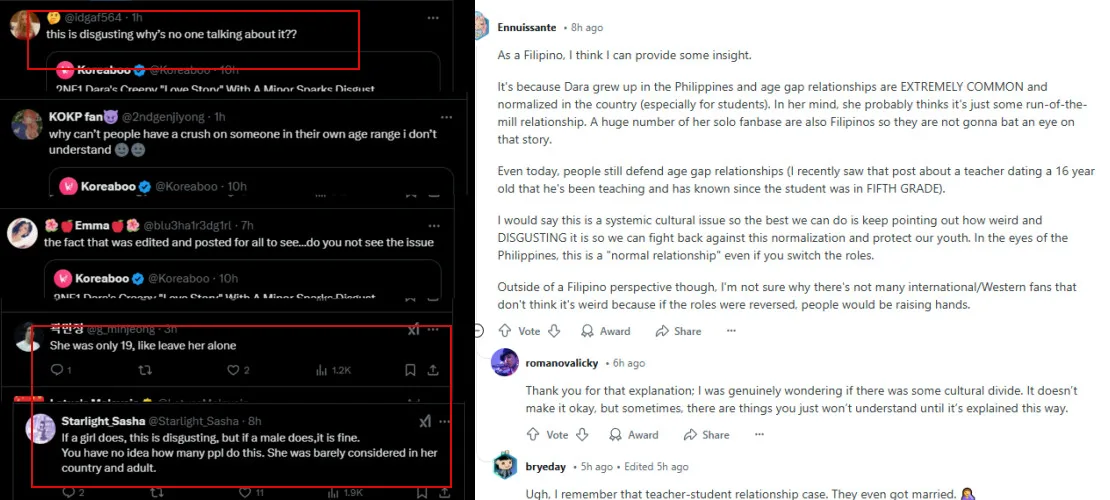The image size is (1110, 500).
Task: Open more menu on Emma's tweet
Action: pyautogui.click(x=432, y=225)
